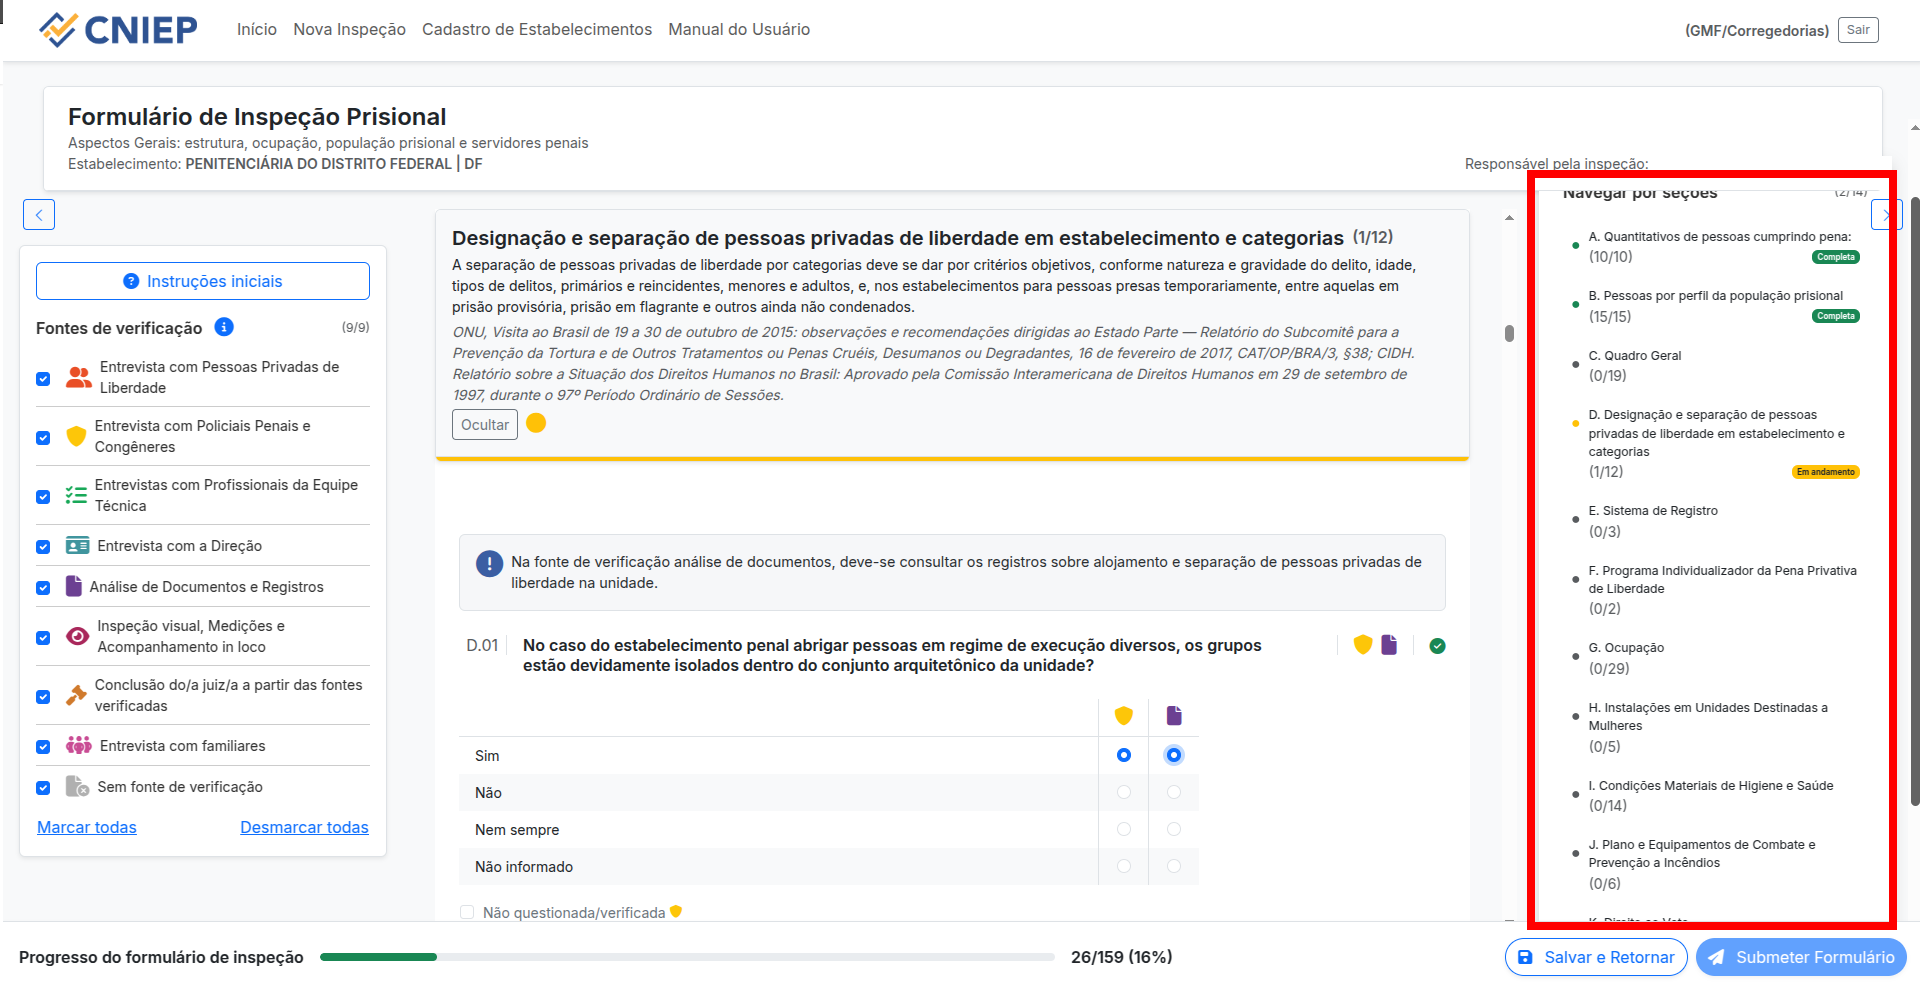
Task: Click the CNIEP logo
Action: tap(117, 29)
